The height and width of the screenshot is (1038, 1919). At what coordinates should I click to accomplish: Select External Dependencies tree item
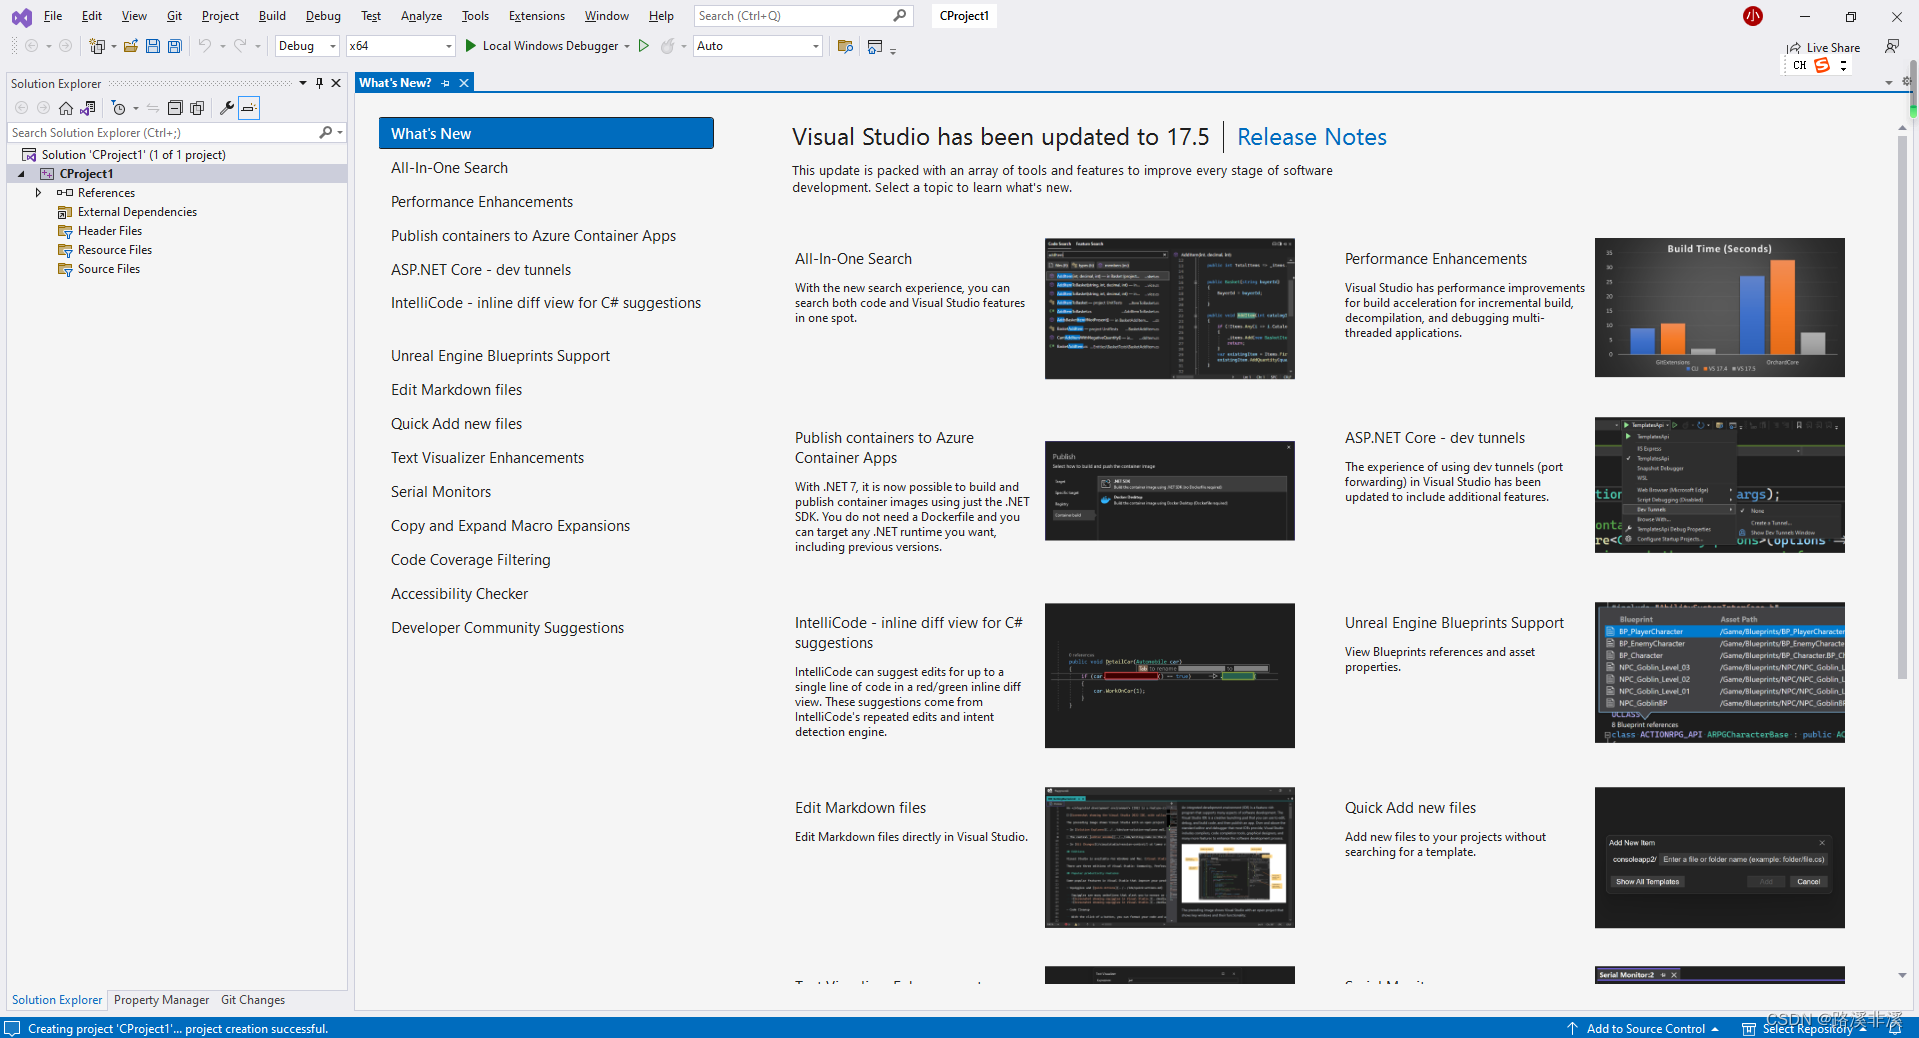pos(137,212)
